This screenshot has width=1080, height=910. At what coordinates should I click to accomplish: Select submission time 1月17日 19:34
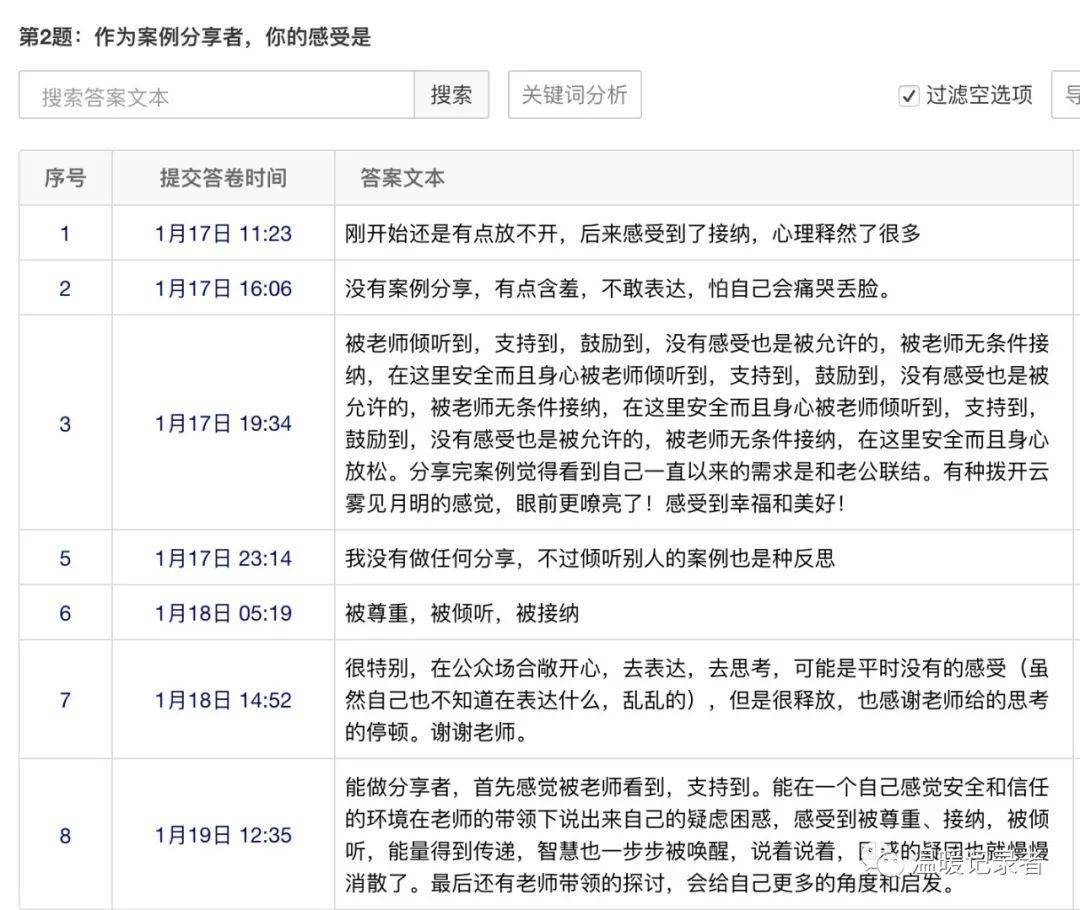[223, 424]
